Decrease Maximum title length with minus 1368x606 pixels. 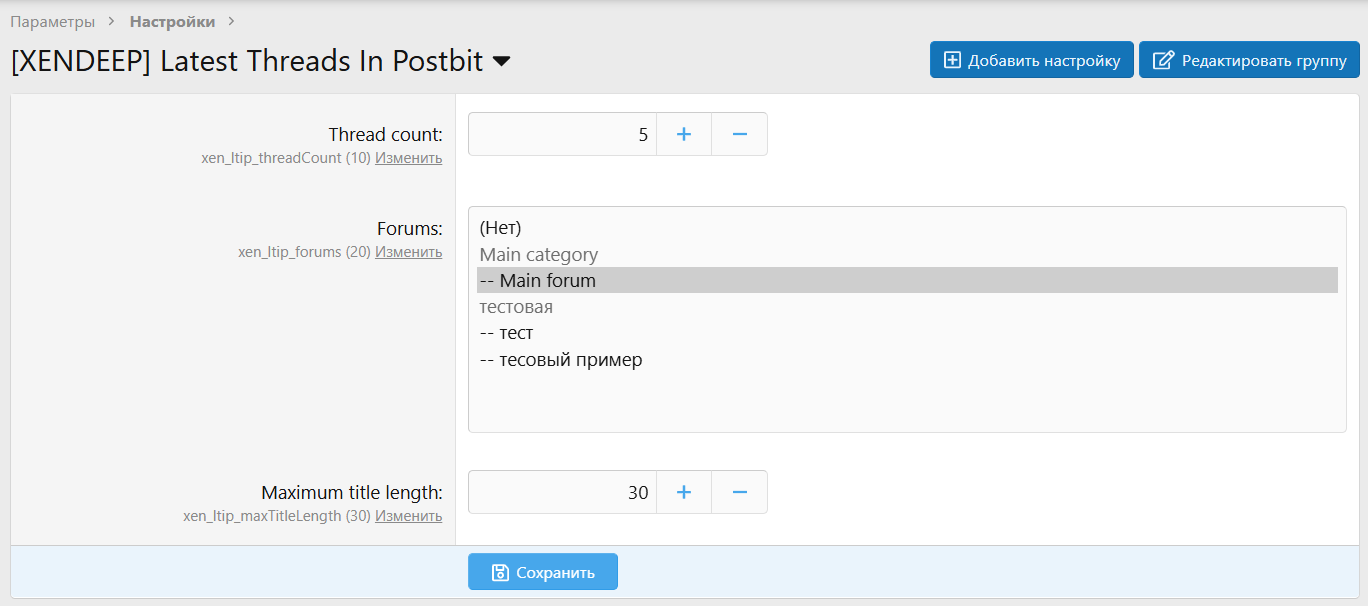click(740, 492)
